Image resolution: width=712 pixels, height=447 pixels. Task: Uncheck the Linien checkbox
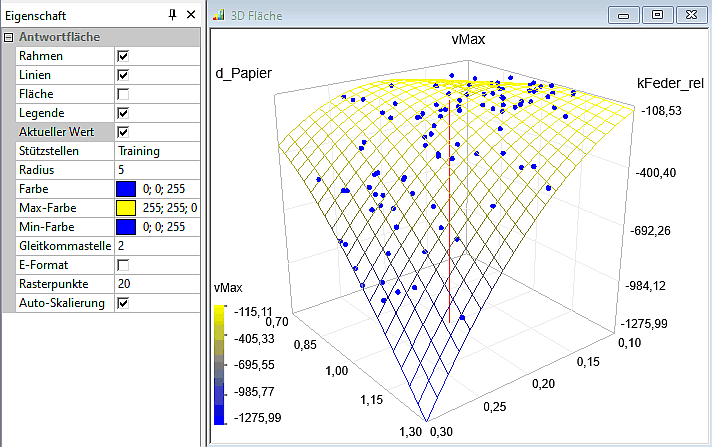tap(123, 75)
